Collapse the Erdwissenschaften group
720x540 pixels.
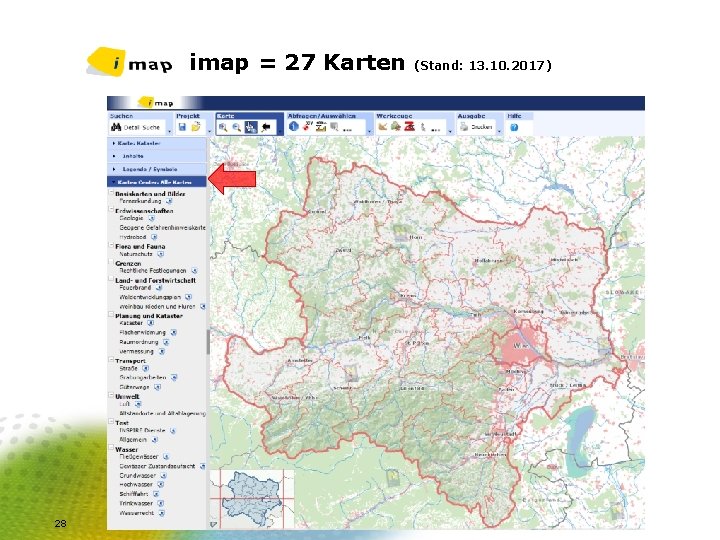pos(111,210)
